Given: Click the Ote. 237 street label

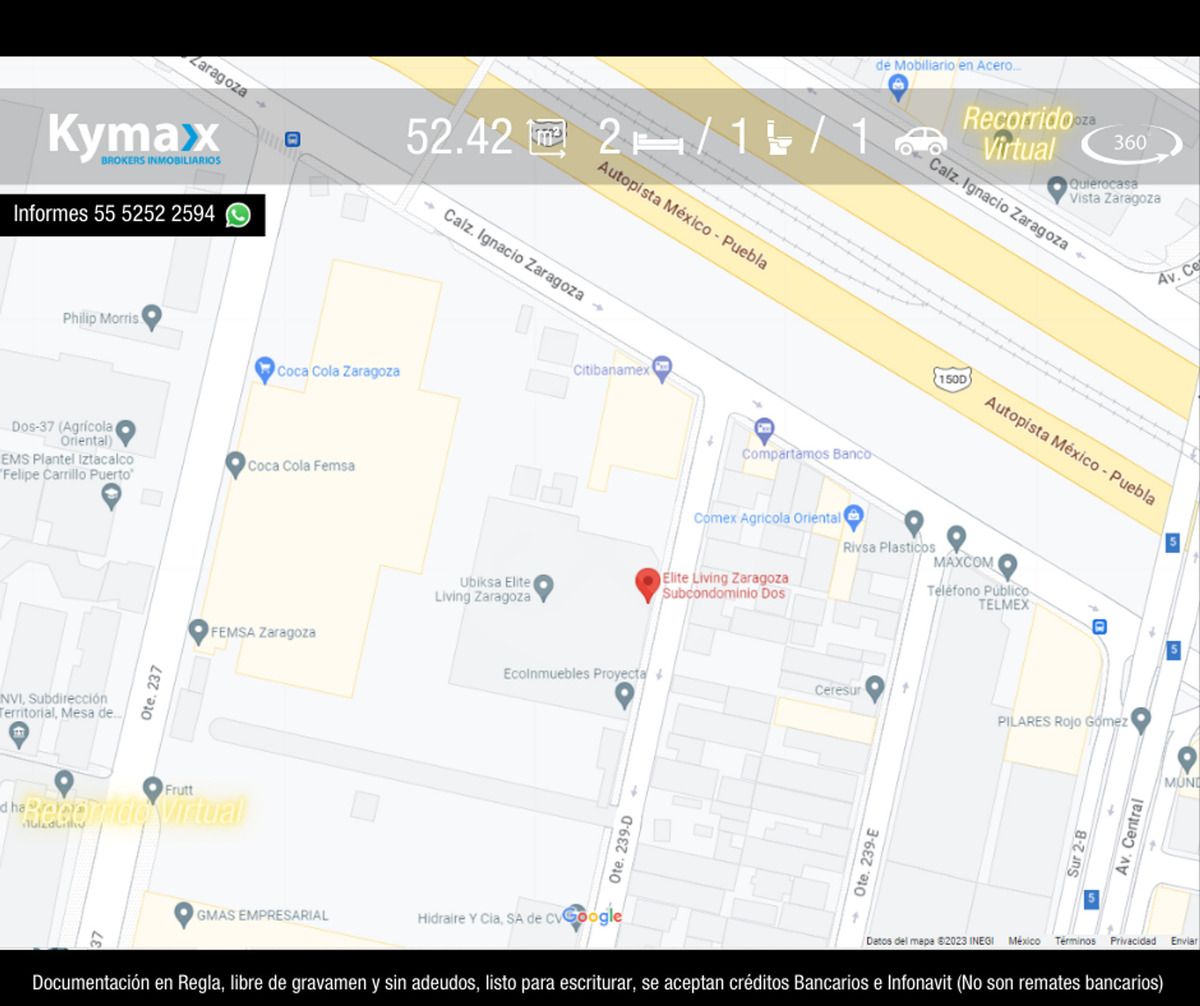Looking at the screenshot, I should pyautogui.click(x=150, y=693).
